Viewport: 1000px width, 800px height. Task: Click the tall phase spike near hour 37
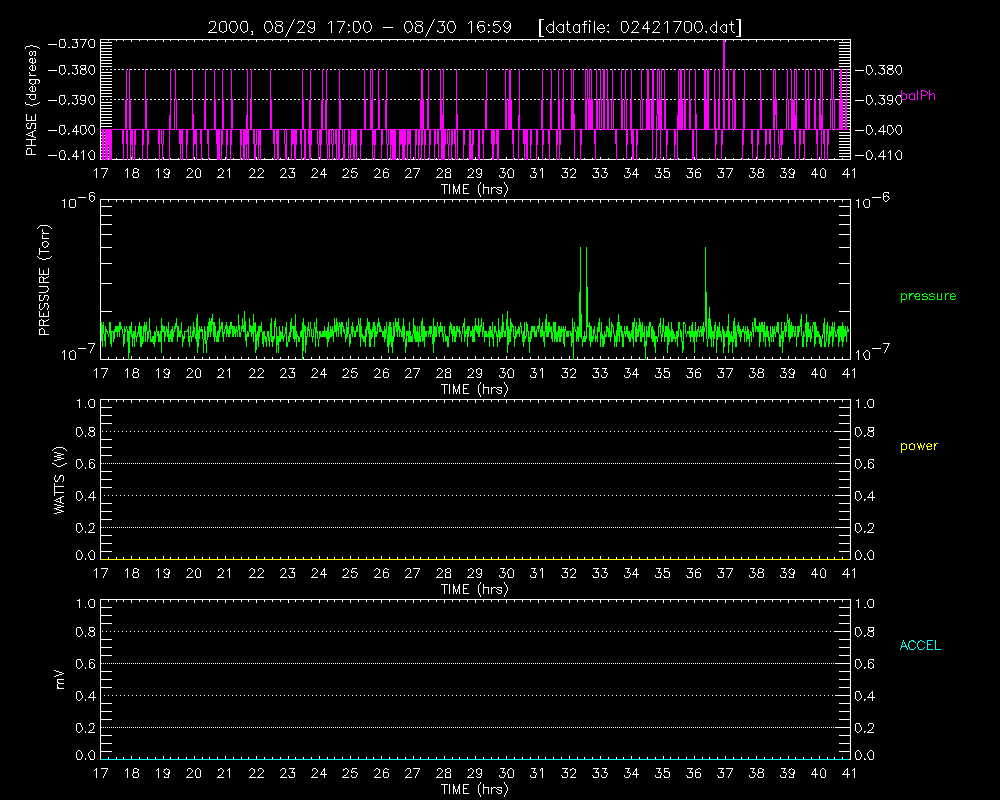pos(724,54)
